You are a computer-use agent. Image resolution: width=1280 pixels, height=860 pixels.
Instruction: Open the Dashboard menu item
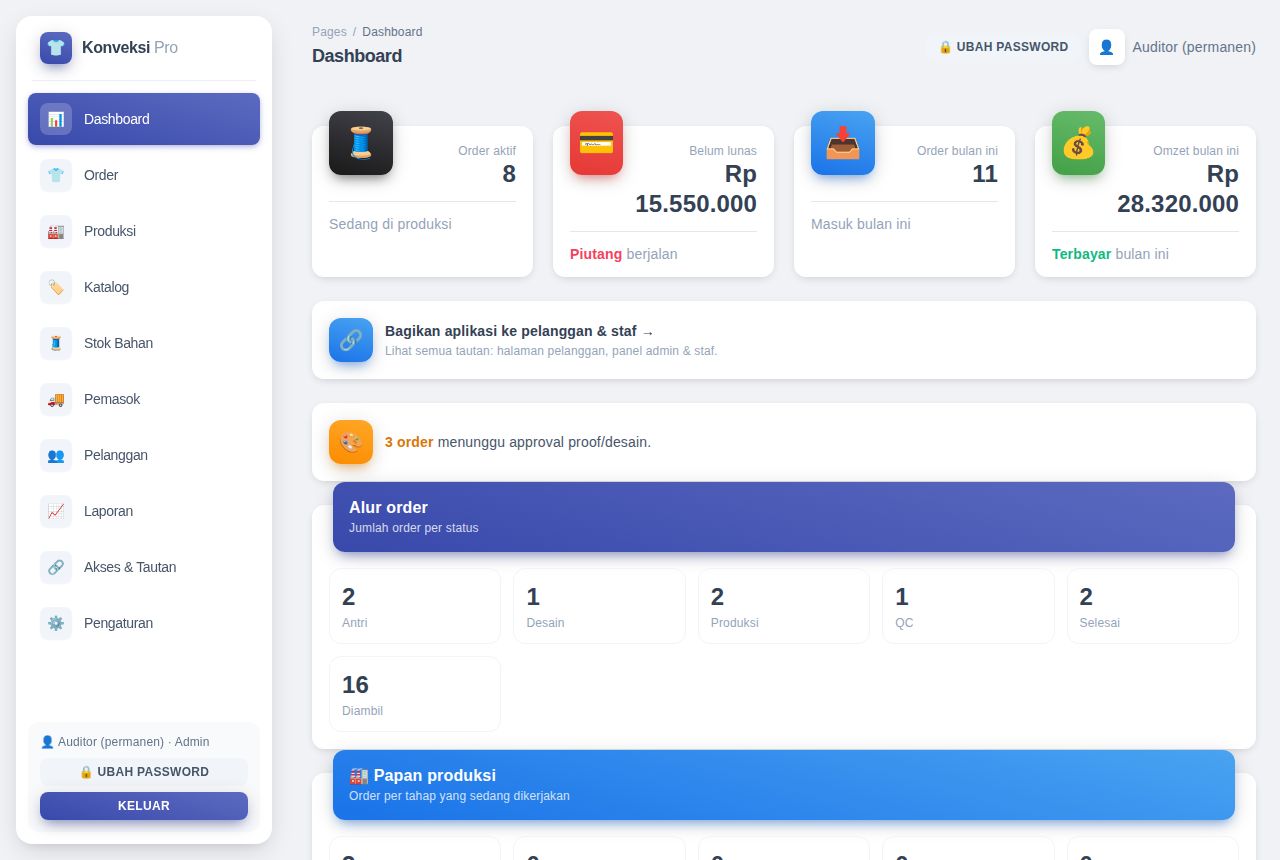(144, 119)
